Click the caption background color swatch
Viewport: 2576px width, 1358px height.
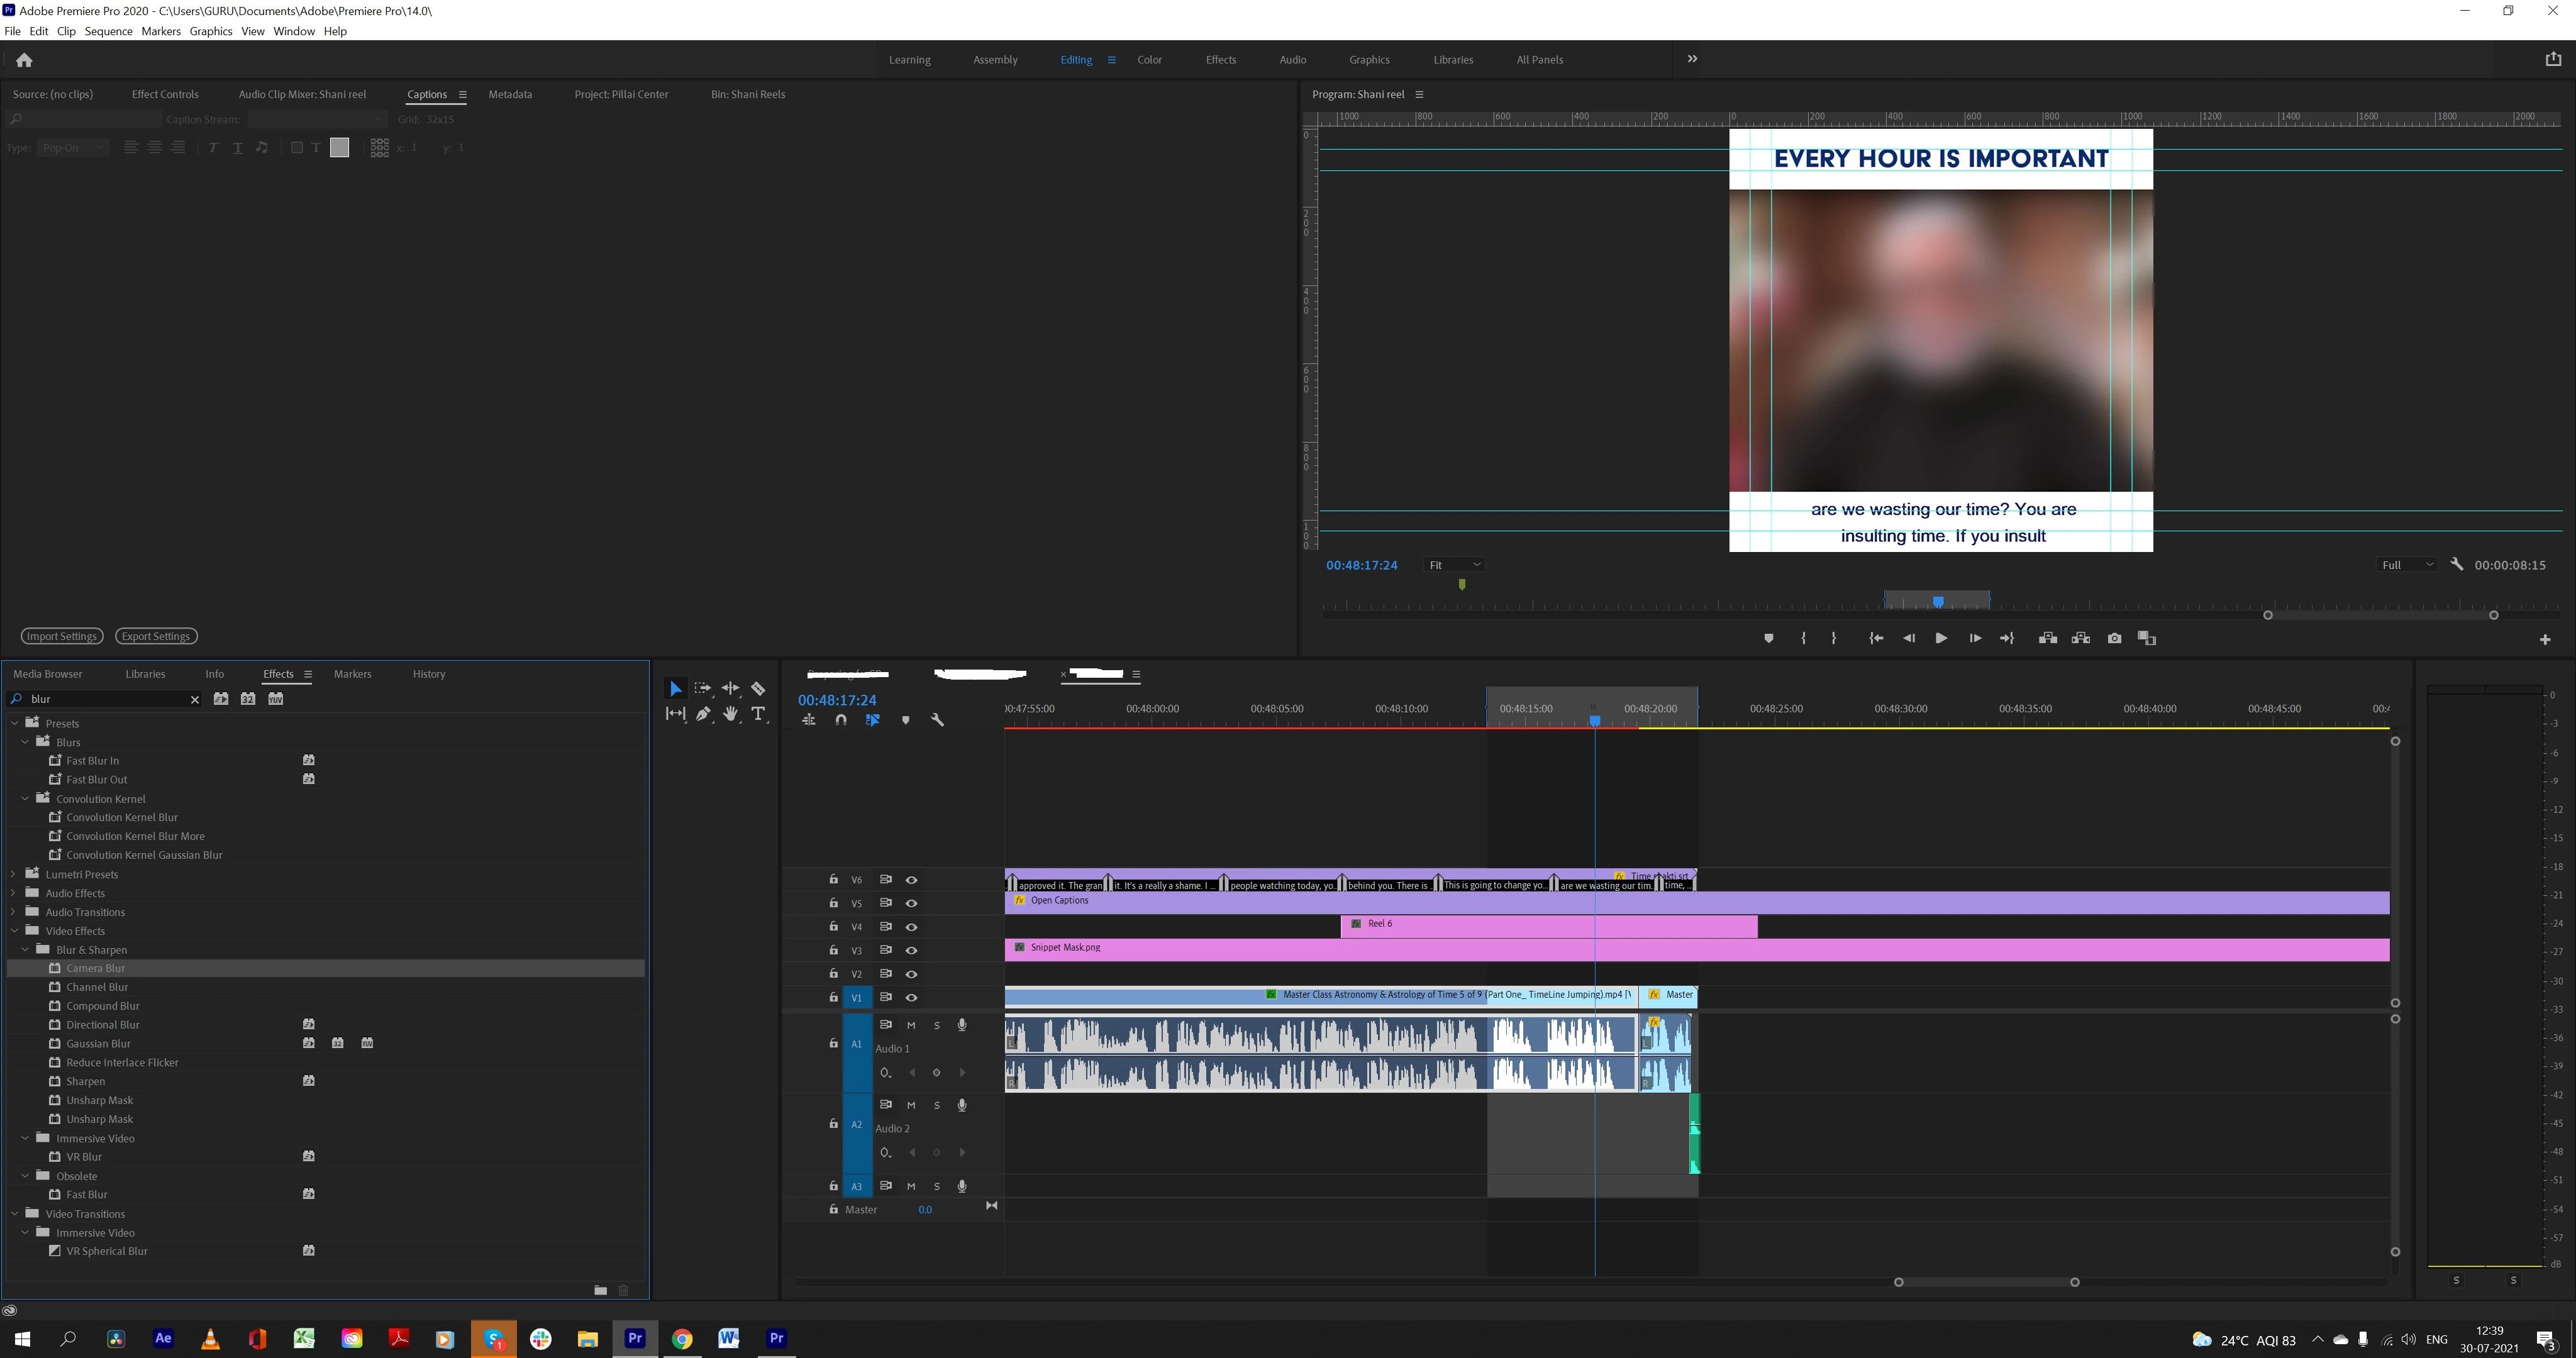point(339,148)
